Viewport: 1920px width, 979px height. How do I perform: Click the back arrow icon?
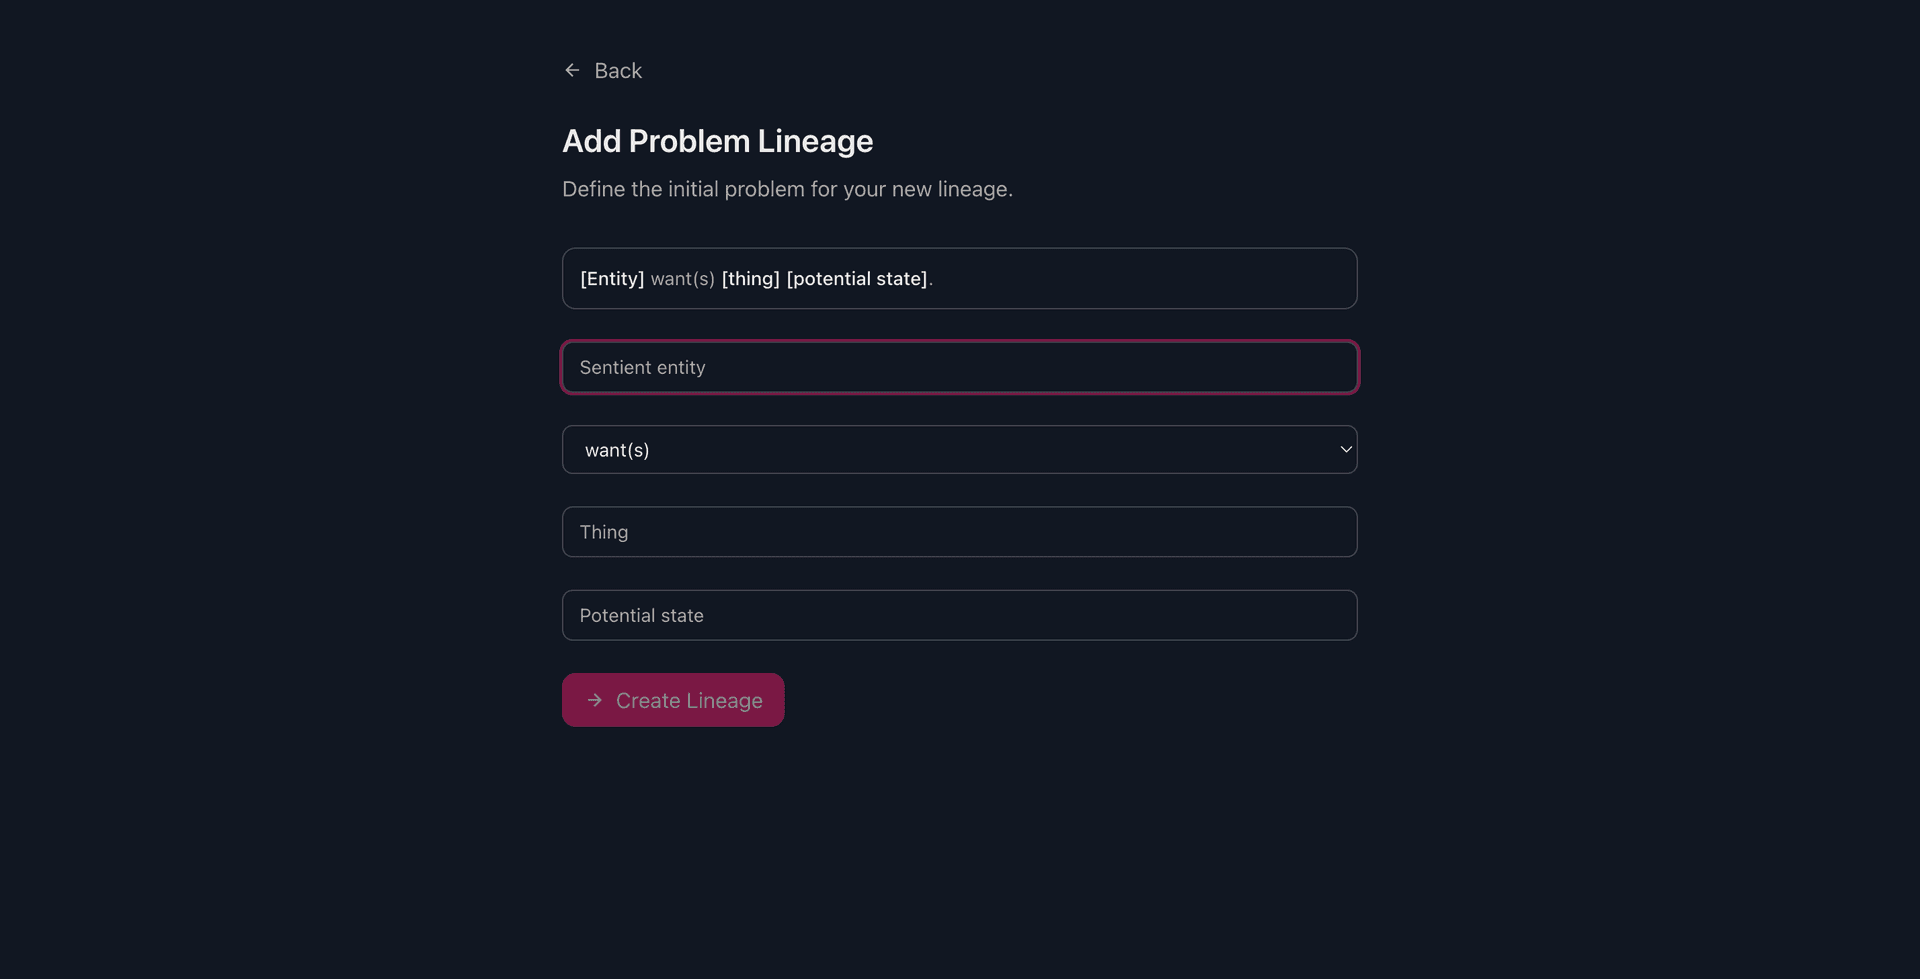click(x=571, y=70)
